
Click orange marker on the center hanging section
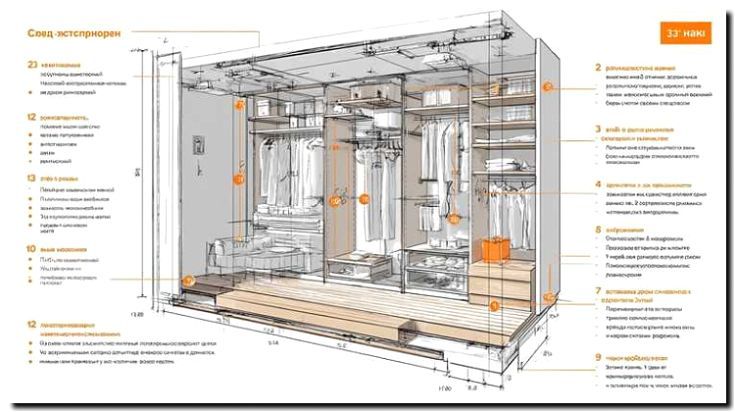click(365, 198)
